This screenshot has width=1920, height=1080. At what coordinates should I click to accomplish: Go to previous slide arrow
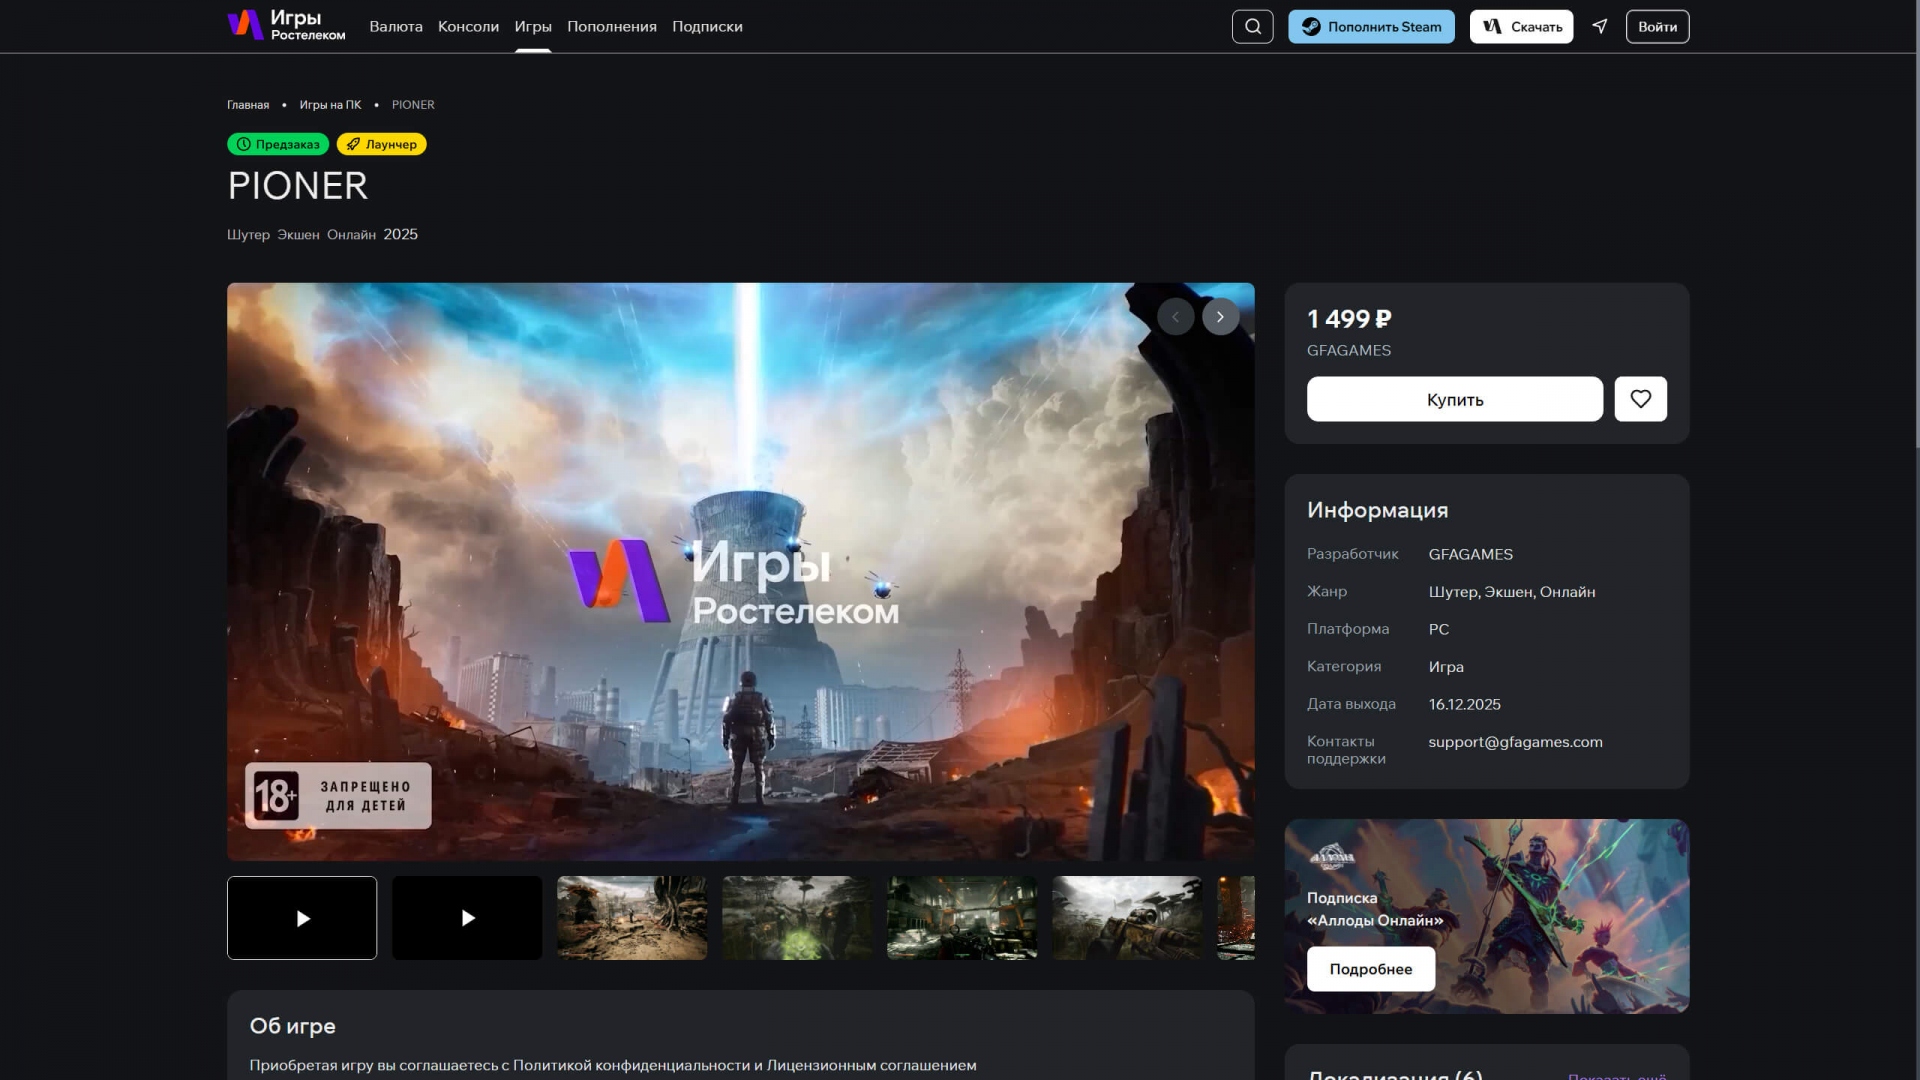1175,317
